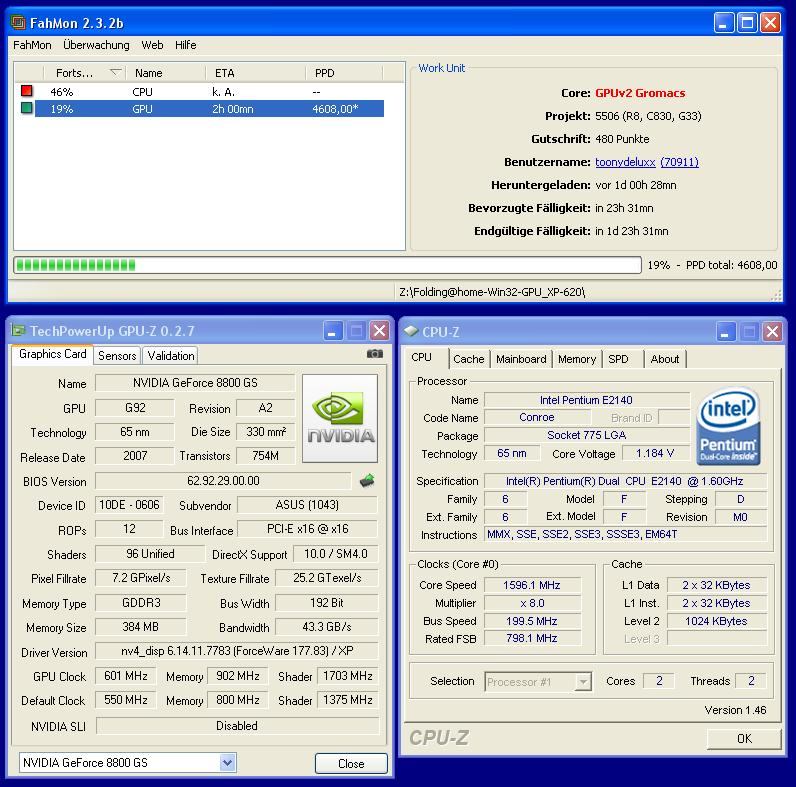Click the Driver Version field in GPU-Z
796x787 pixels.
click(237, 651)
